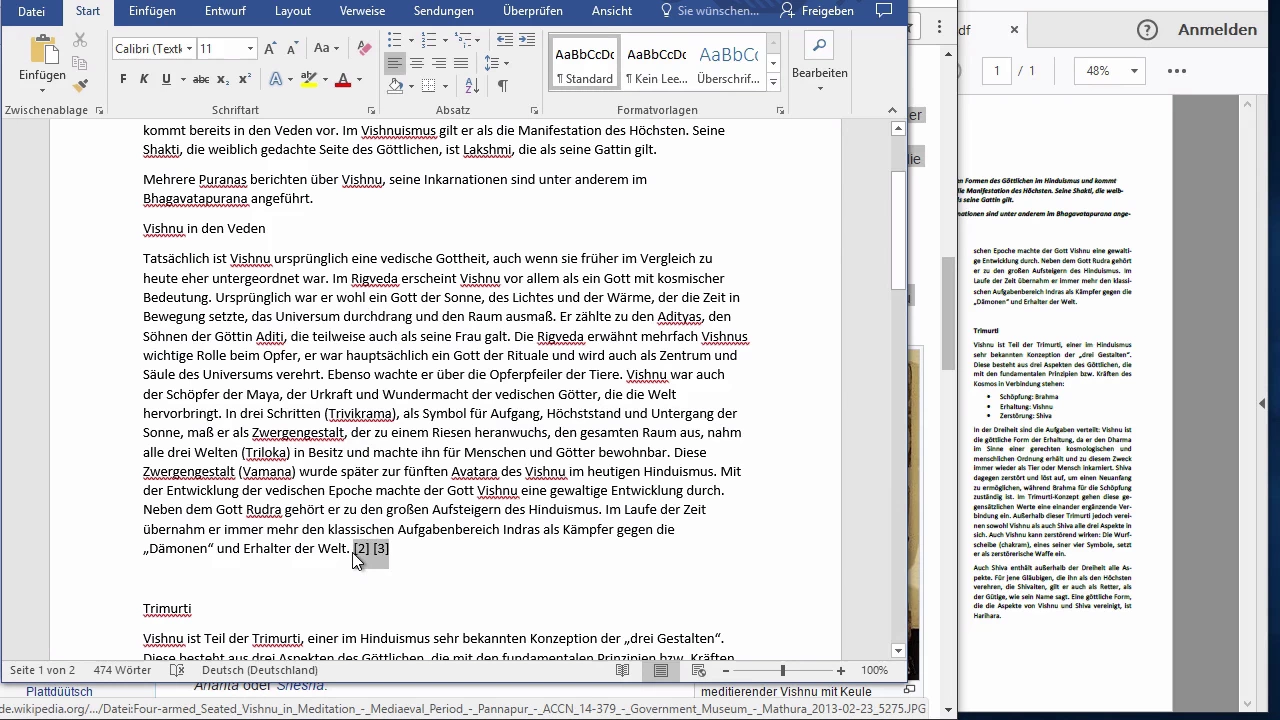Open the more options ellipsis in the PDF viewer

pos(1176,71)
